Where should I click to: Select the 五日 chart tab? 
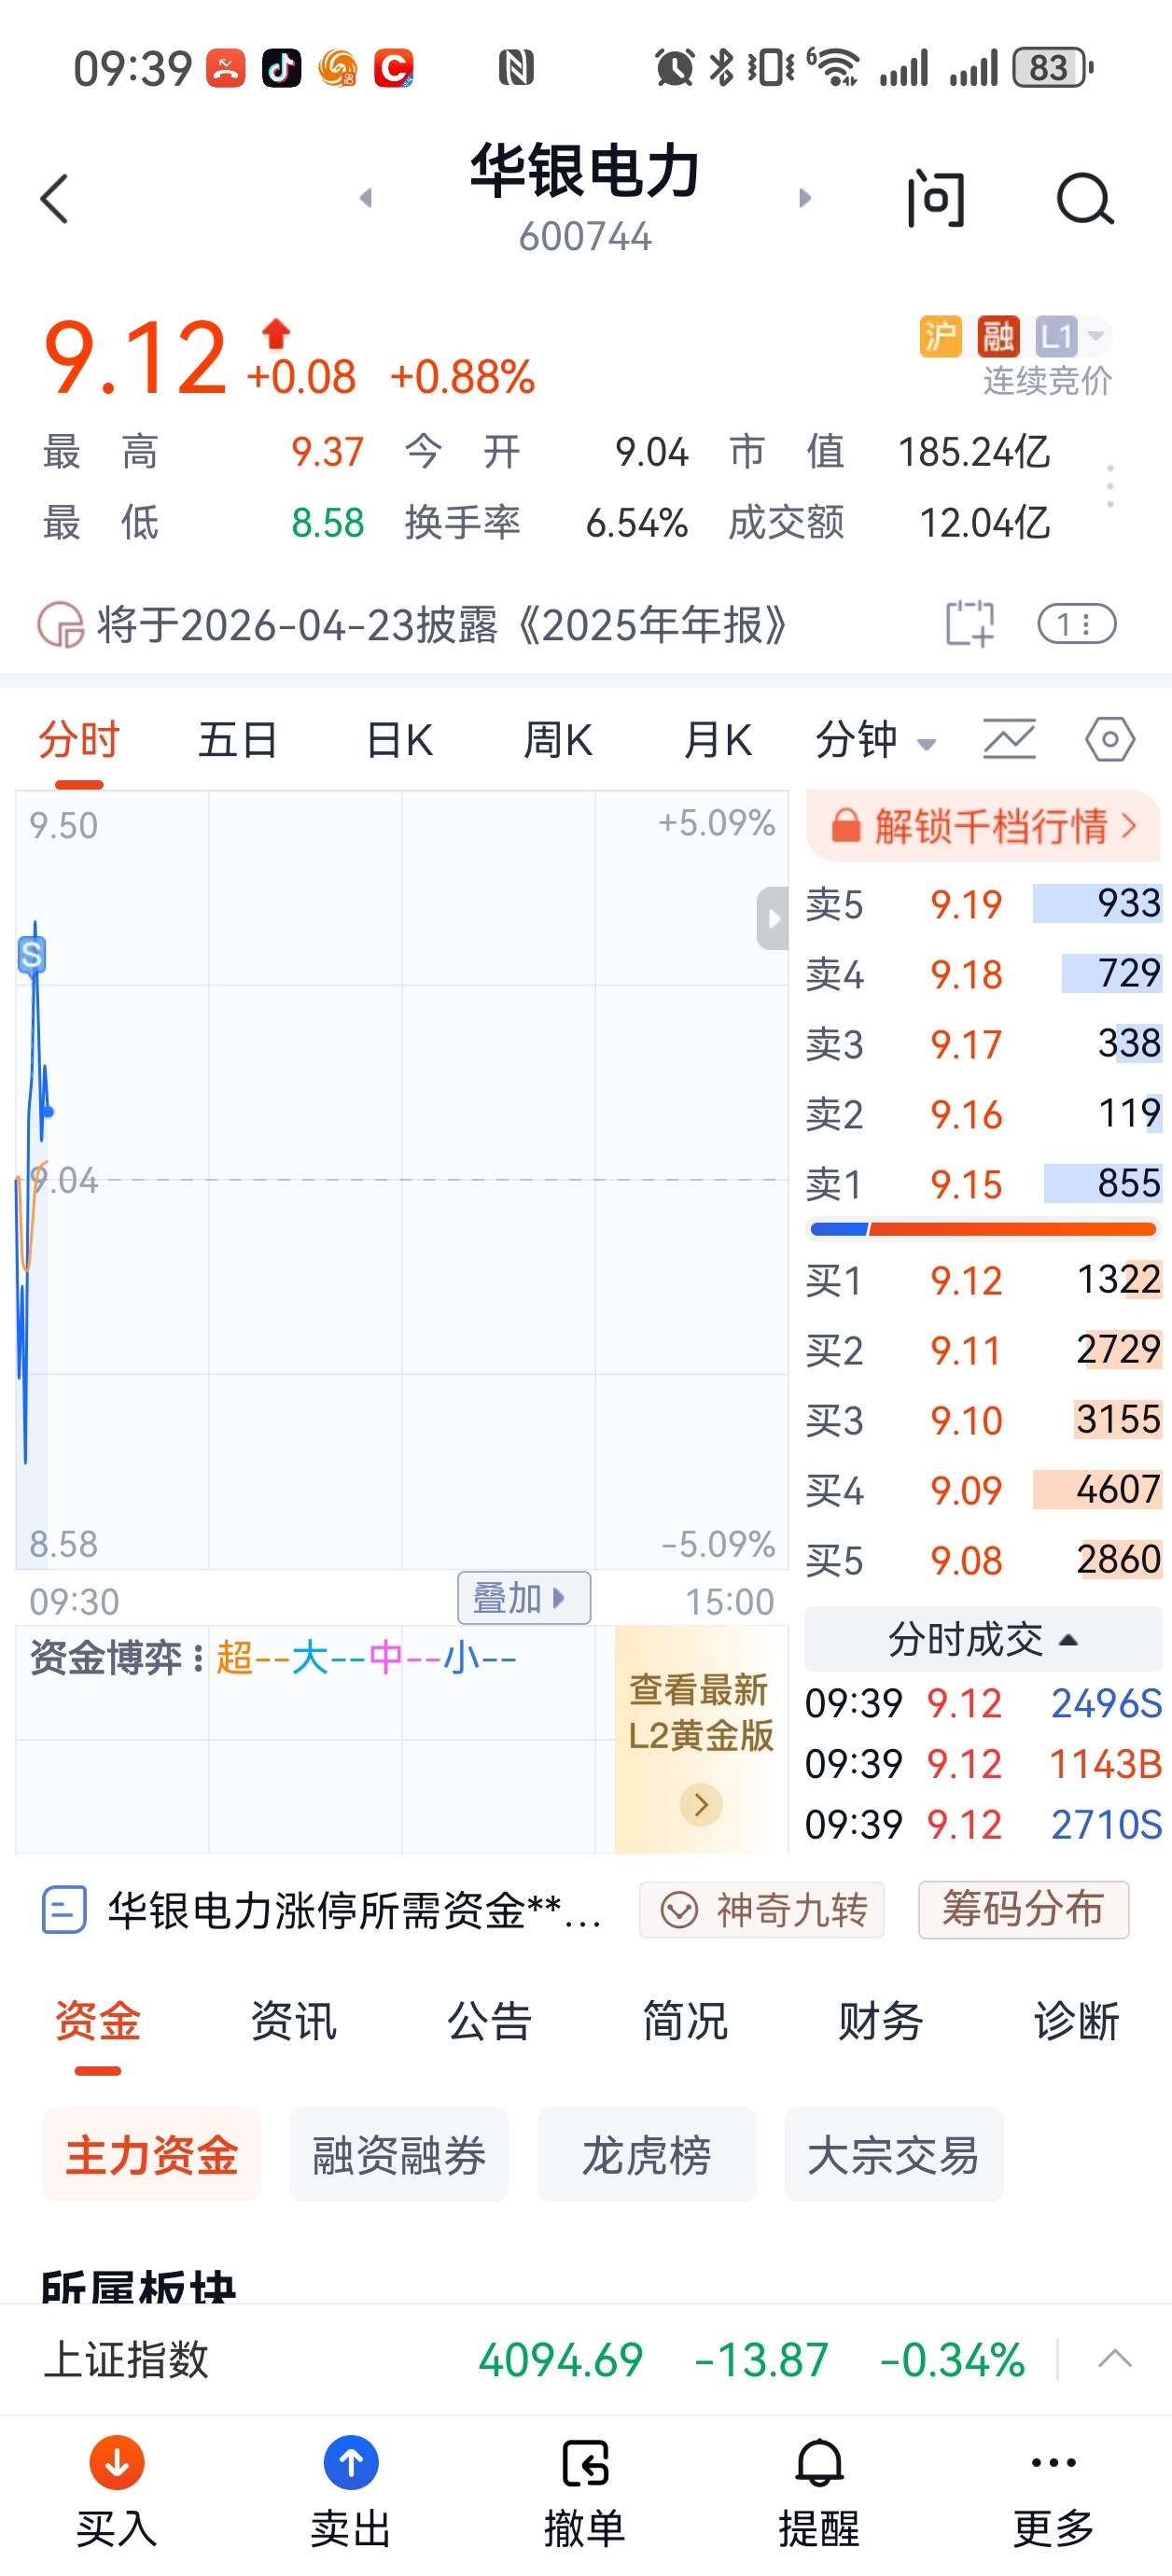238,740
